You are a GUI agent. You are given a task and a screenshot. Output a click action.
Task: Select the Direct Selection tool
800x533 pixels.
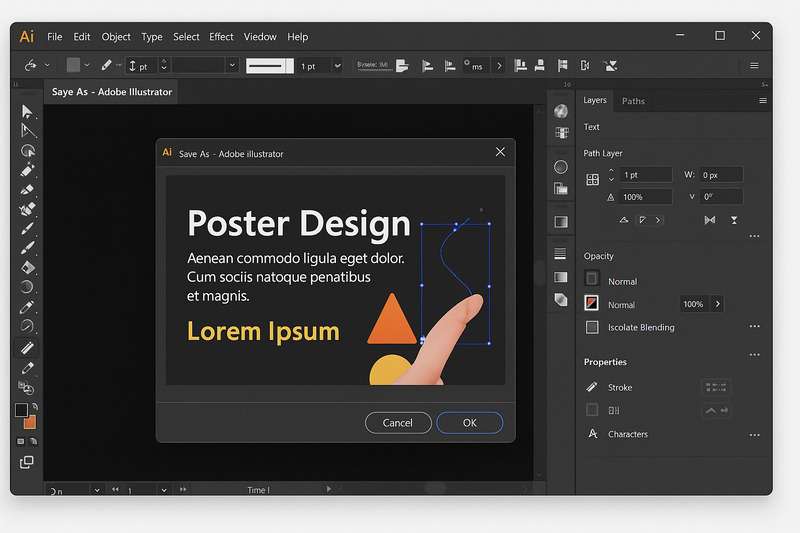pyautogui.click(x=28, y=131)
